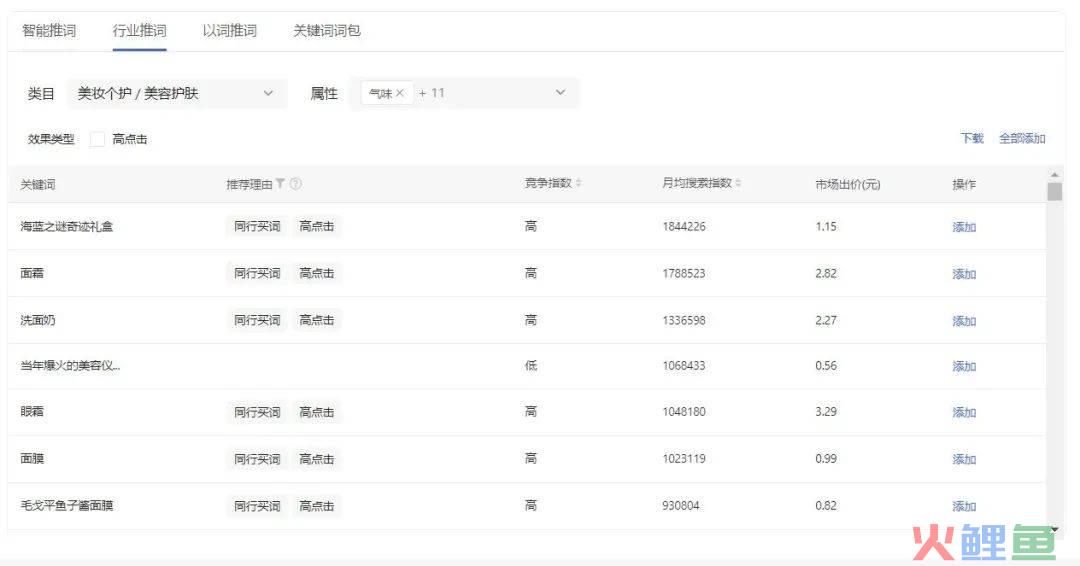Click the scrollbar up arrow
Viewport: 1080px width, 566px height.
[1054, 173]
